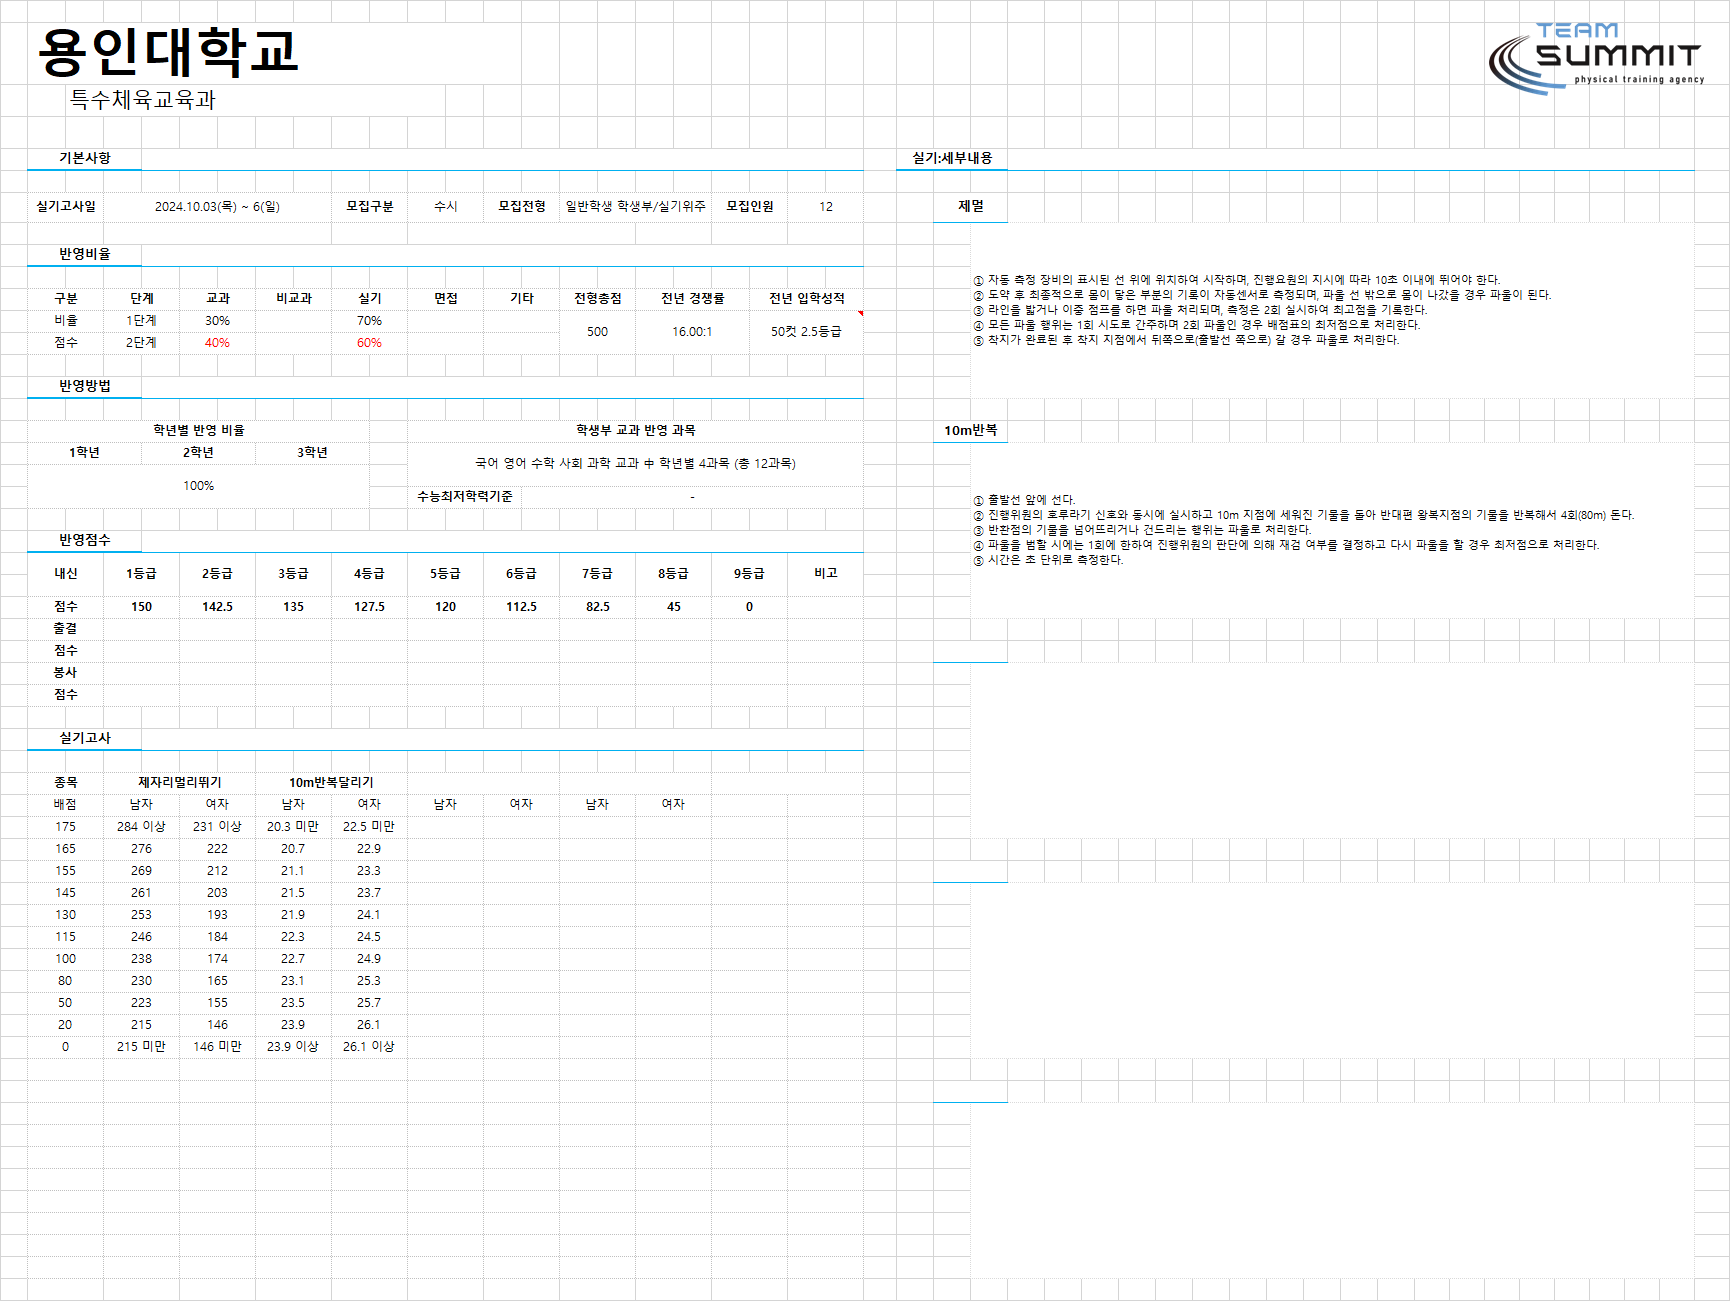Select the 22.5 미만 cell
1730x1301 pixels.
(369, 826)
